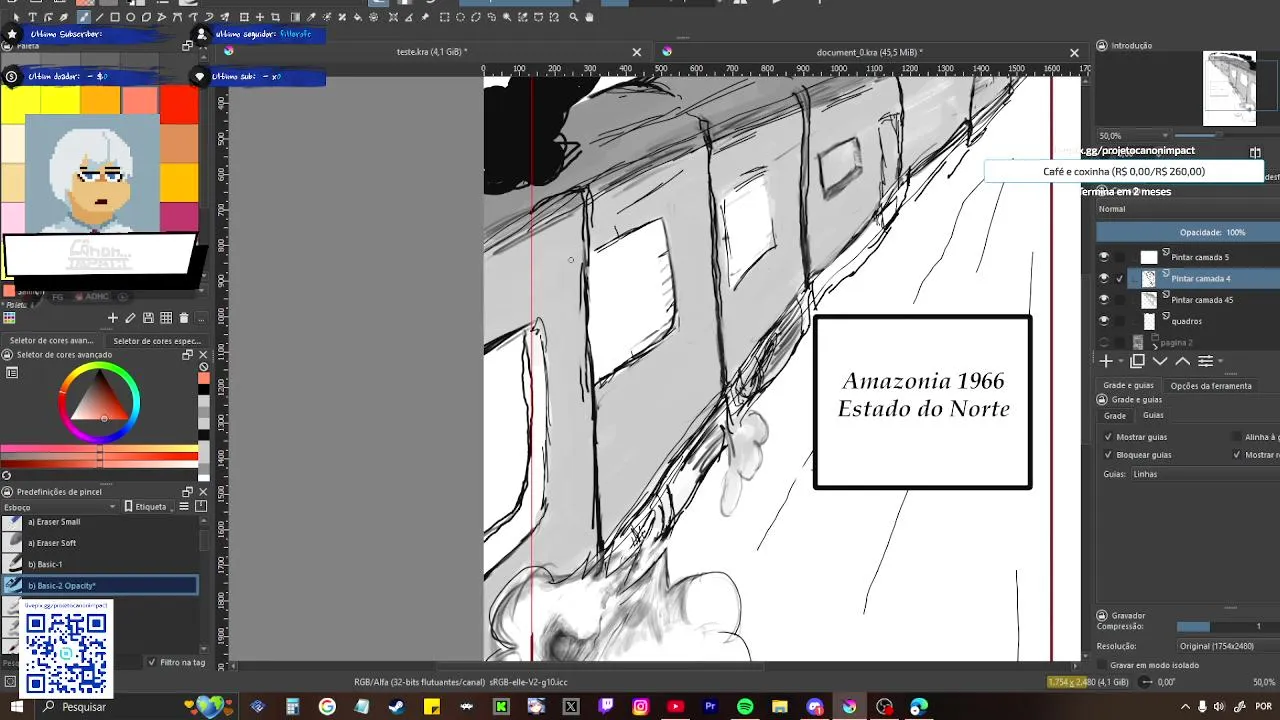Toggle the Mostrar guias checkbox
The image size is (1280, 720).
1108,437
